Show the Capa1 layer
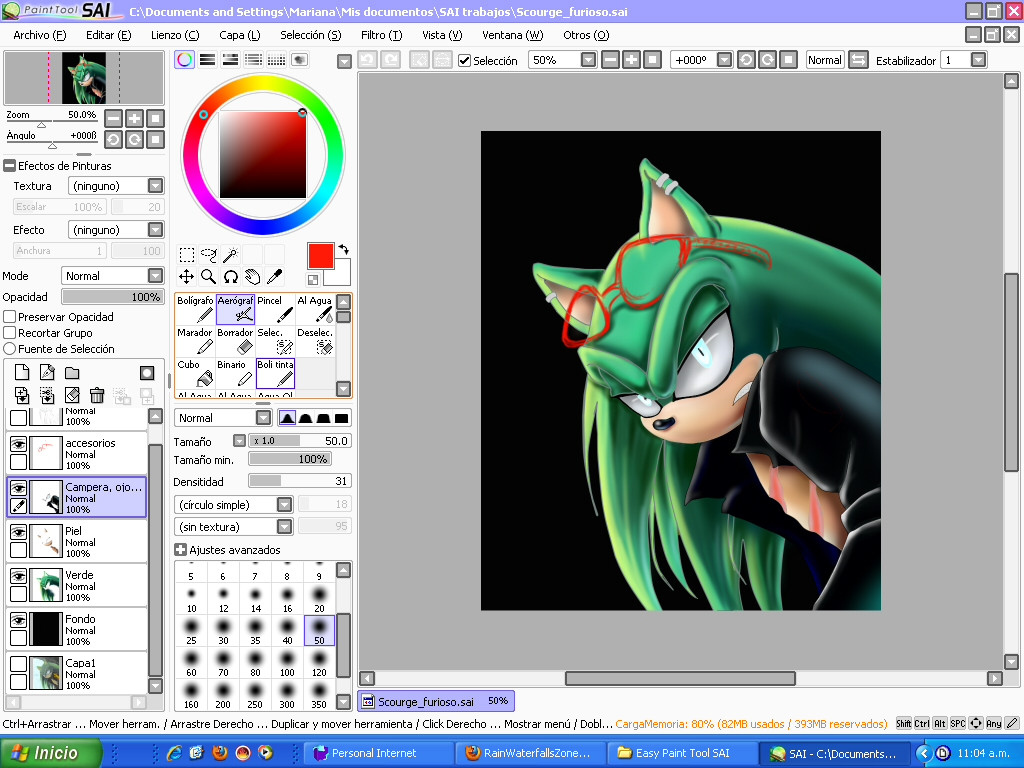 click(x=18, y=664)
